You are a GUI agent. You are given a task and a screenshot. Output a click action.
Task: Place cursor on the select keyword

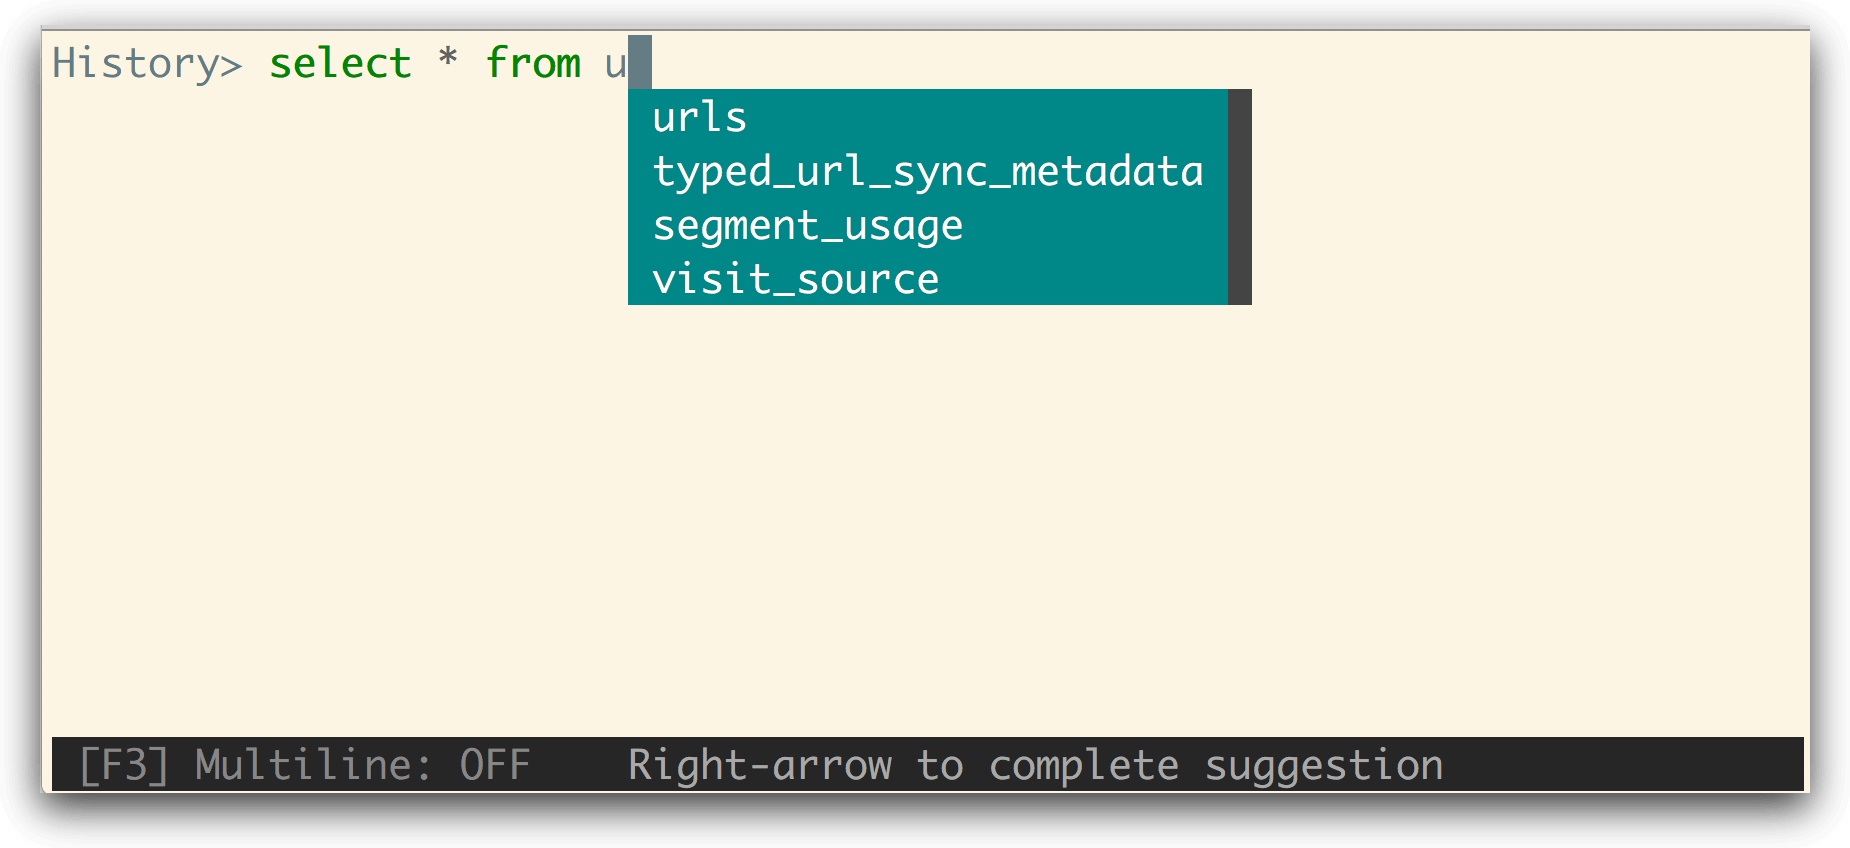click(340, 64)
